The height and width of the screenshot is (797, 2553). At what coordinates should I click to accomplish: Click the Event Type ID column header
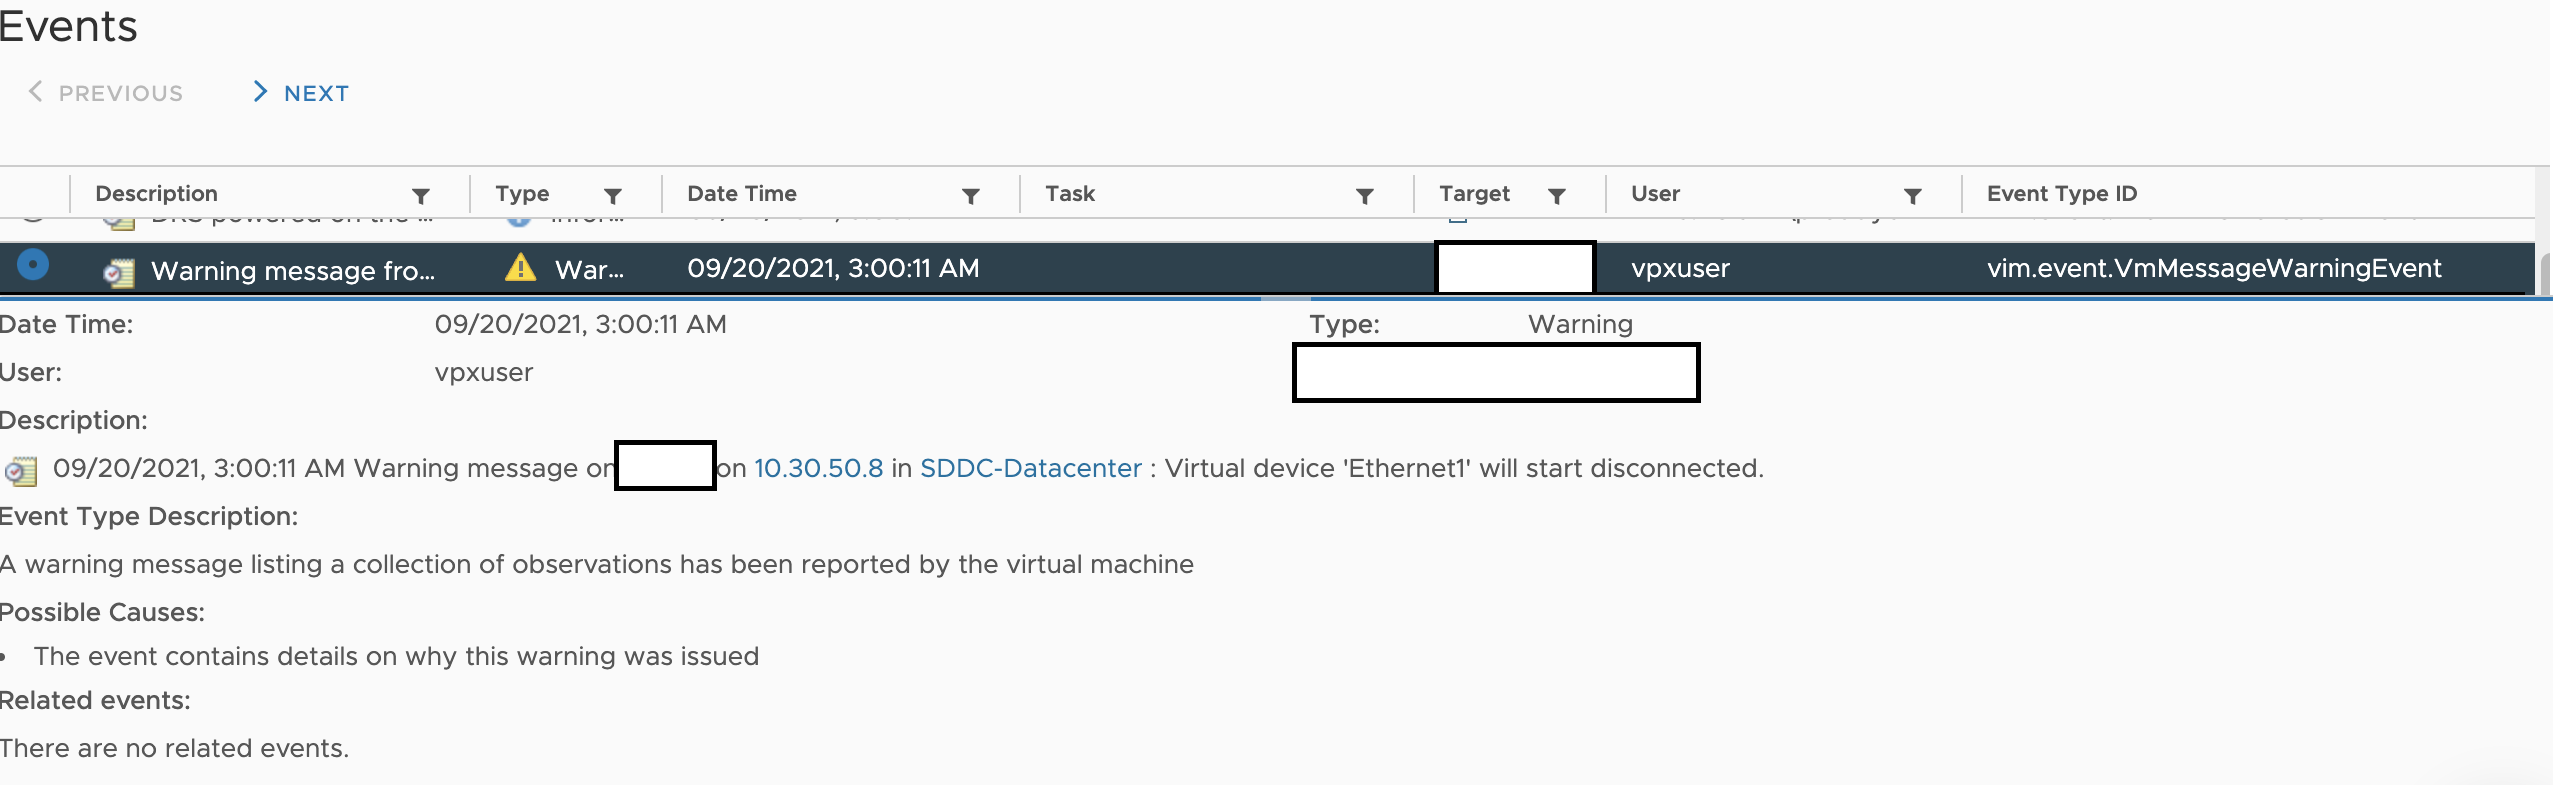point(2061,194)
